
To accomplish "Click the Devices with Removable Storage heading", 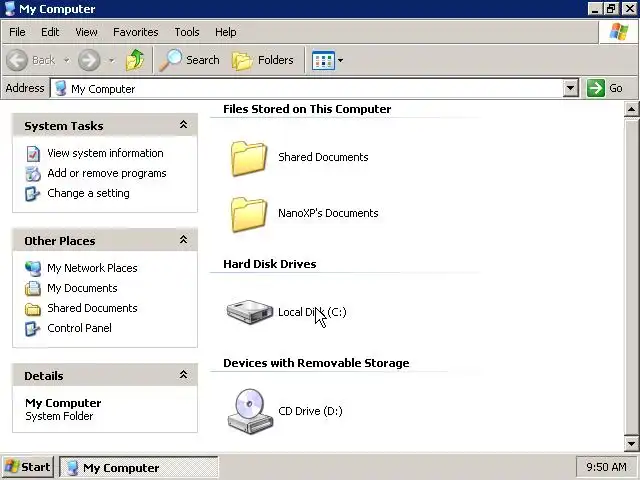I will coord(316,363).
